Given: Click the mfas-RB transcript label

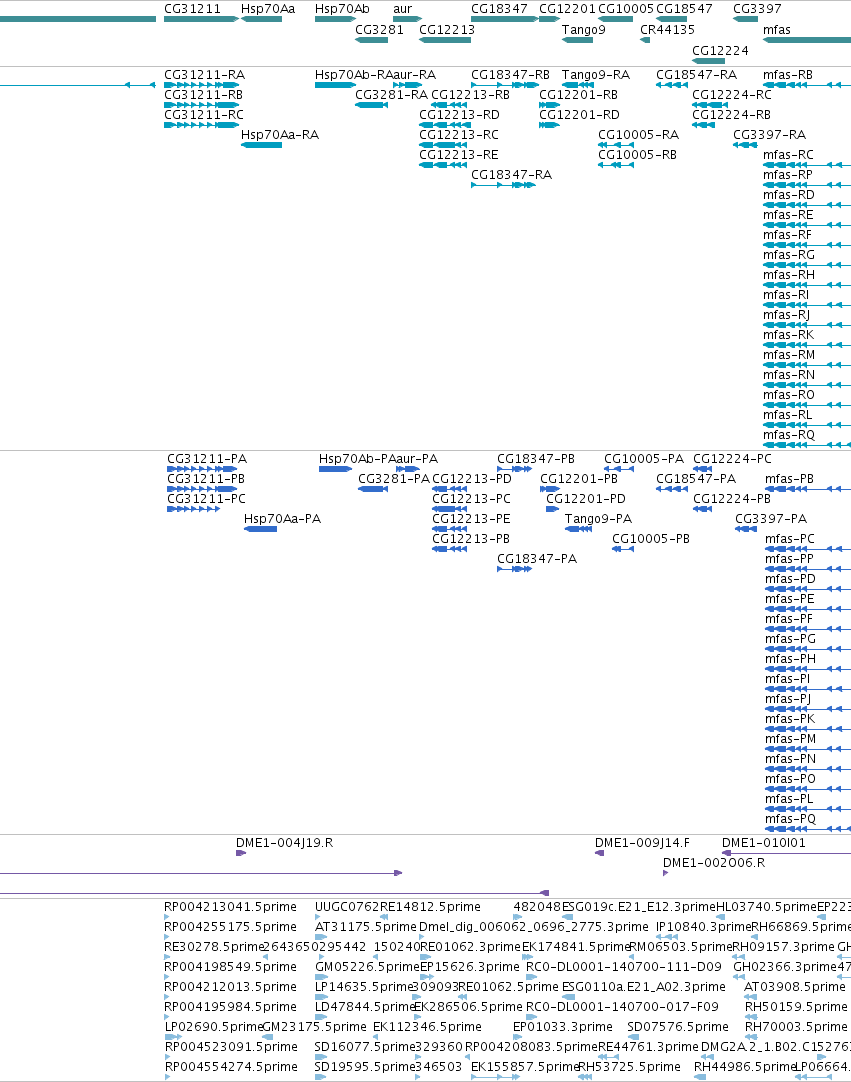Looking at the screenshot, I should pos(788,75).
